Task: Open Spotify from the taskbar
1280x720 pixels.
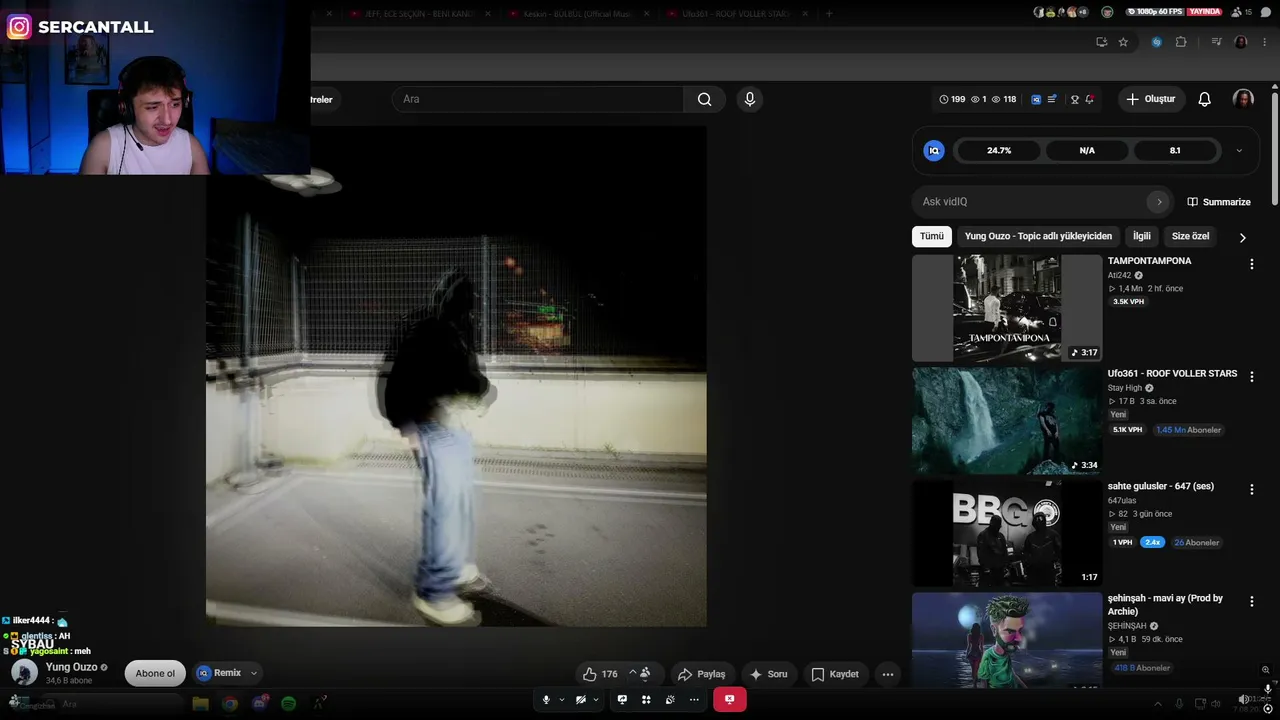Action: [289, 703]
